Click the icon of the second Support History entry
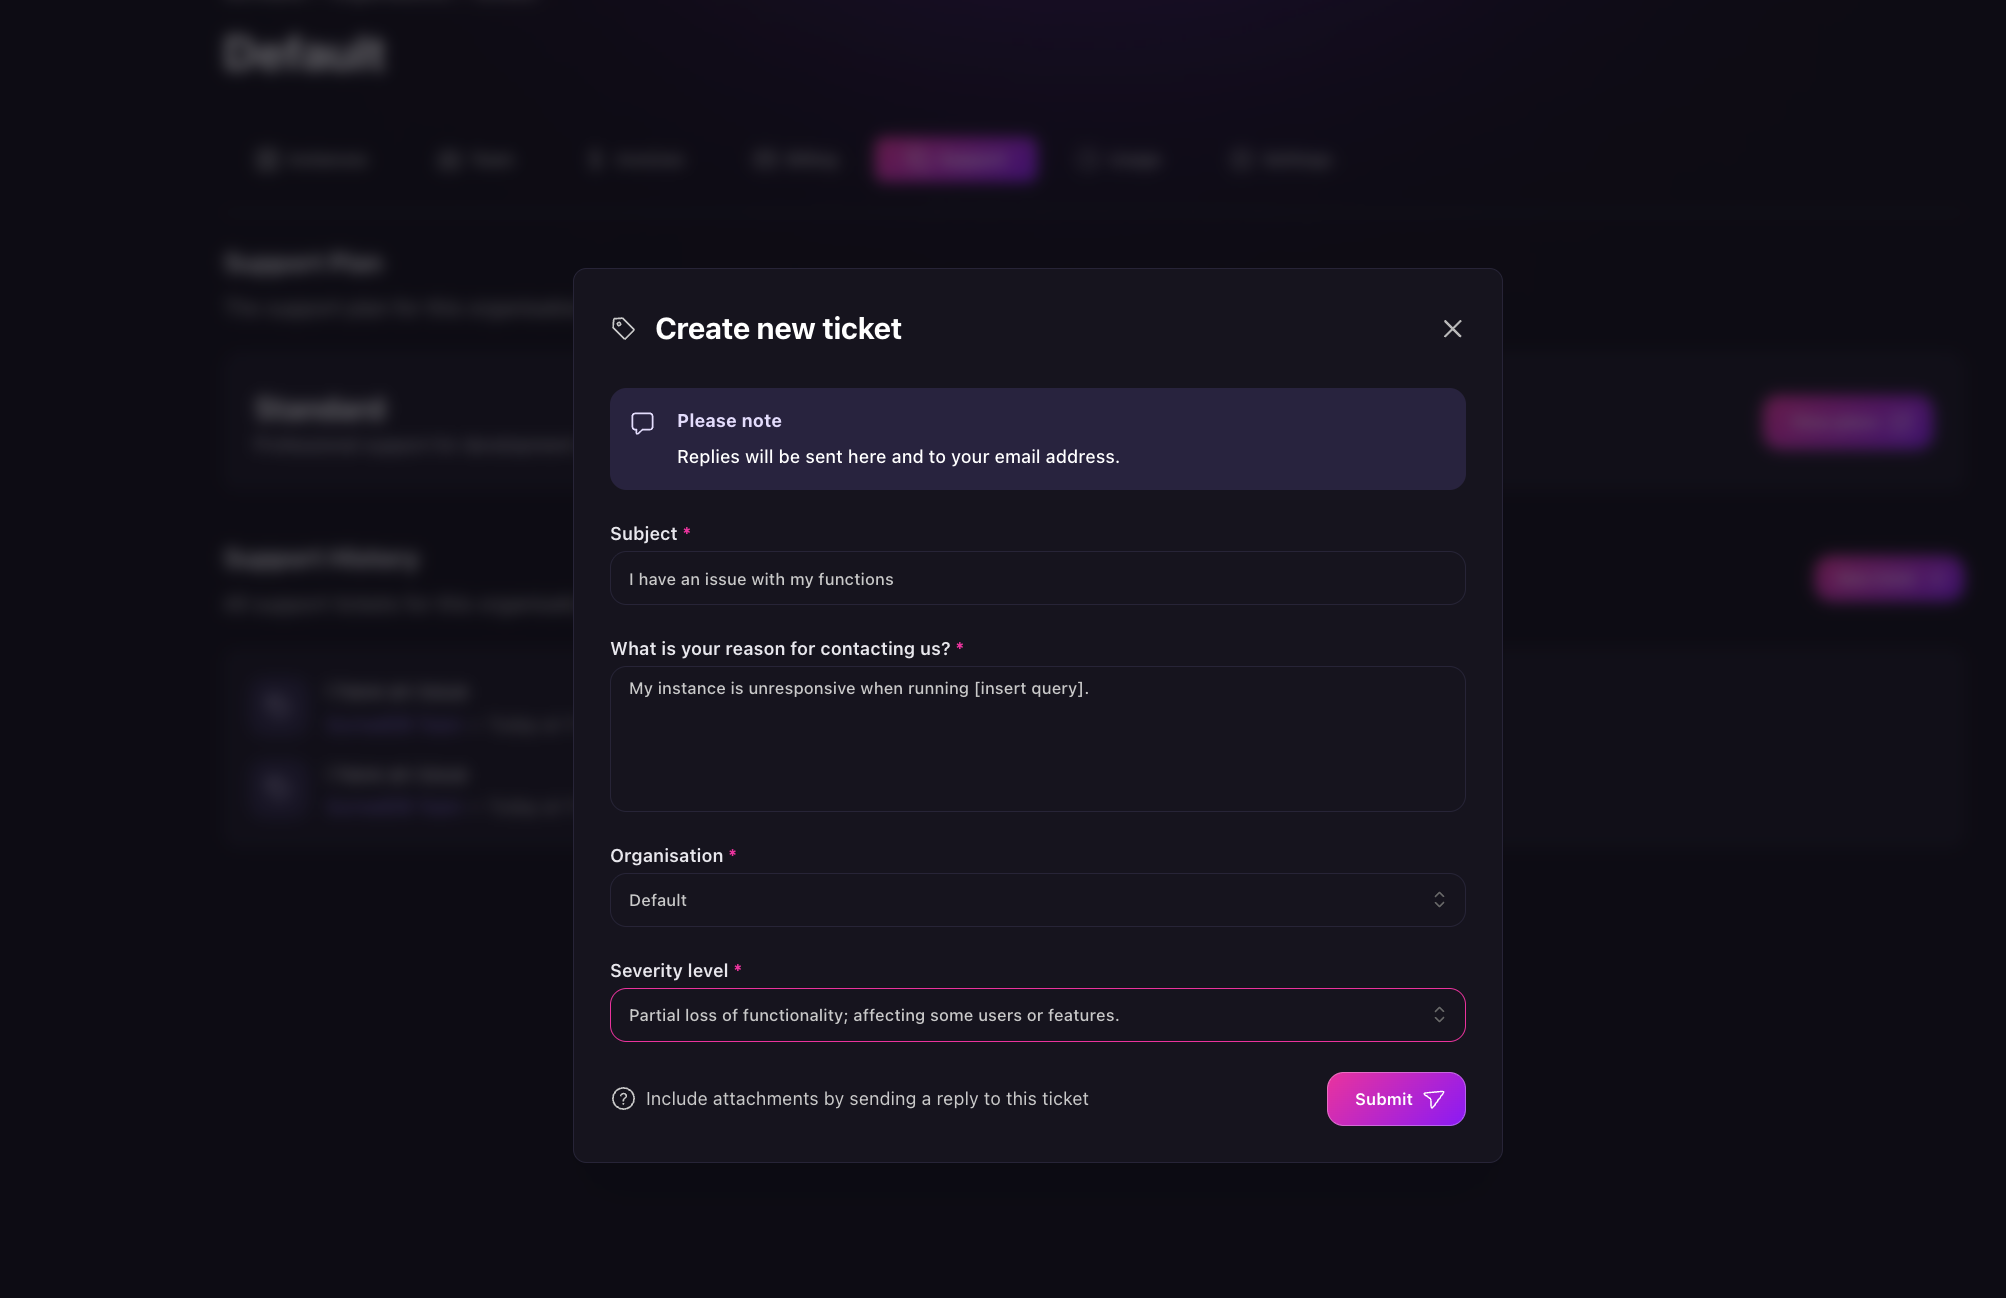The width and height of the screenshot is (2006, 1298). pos(278,789)
